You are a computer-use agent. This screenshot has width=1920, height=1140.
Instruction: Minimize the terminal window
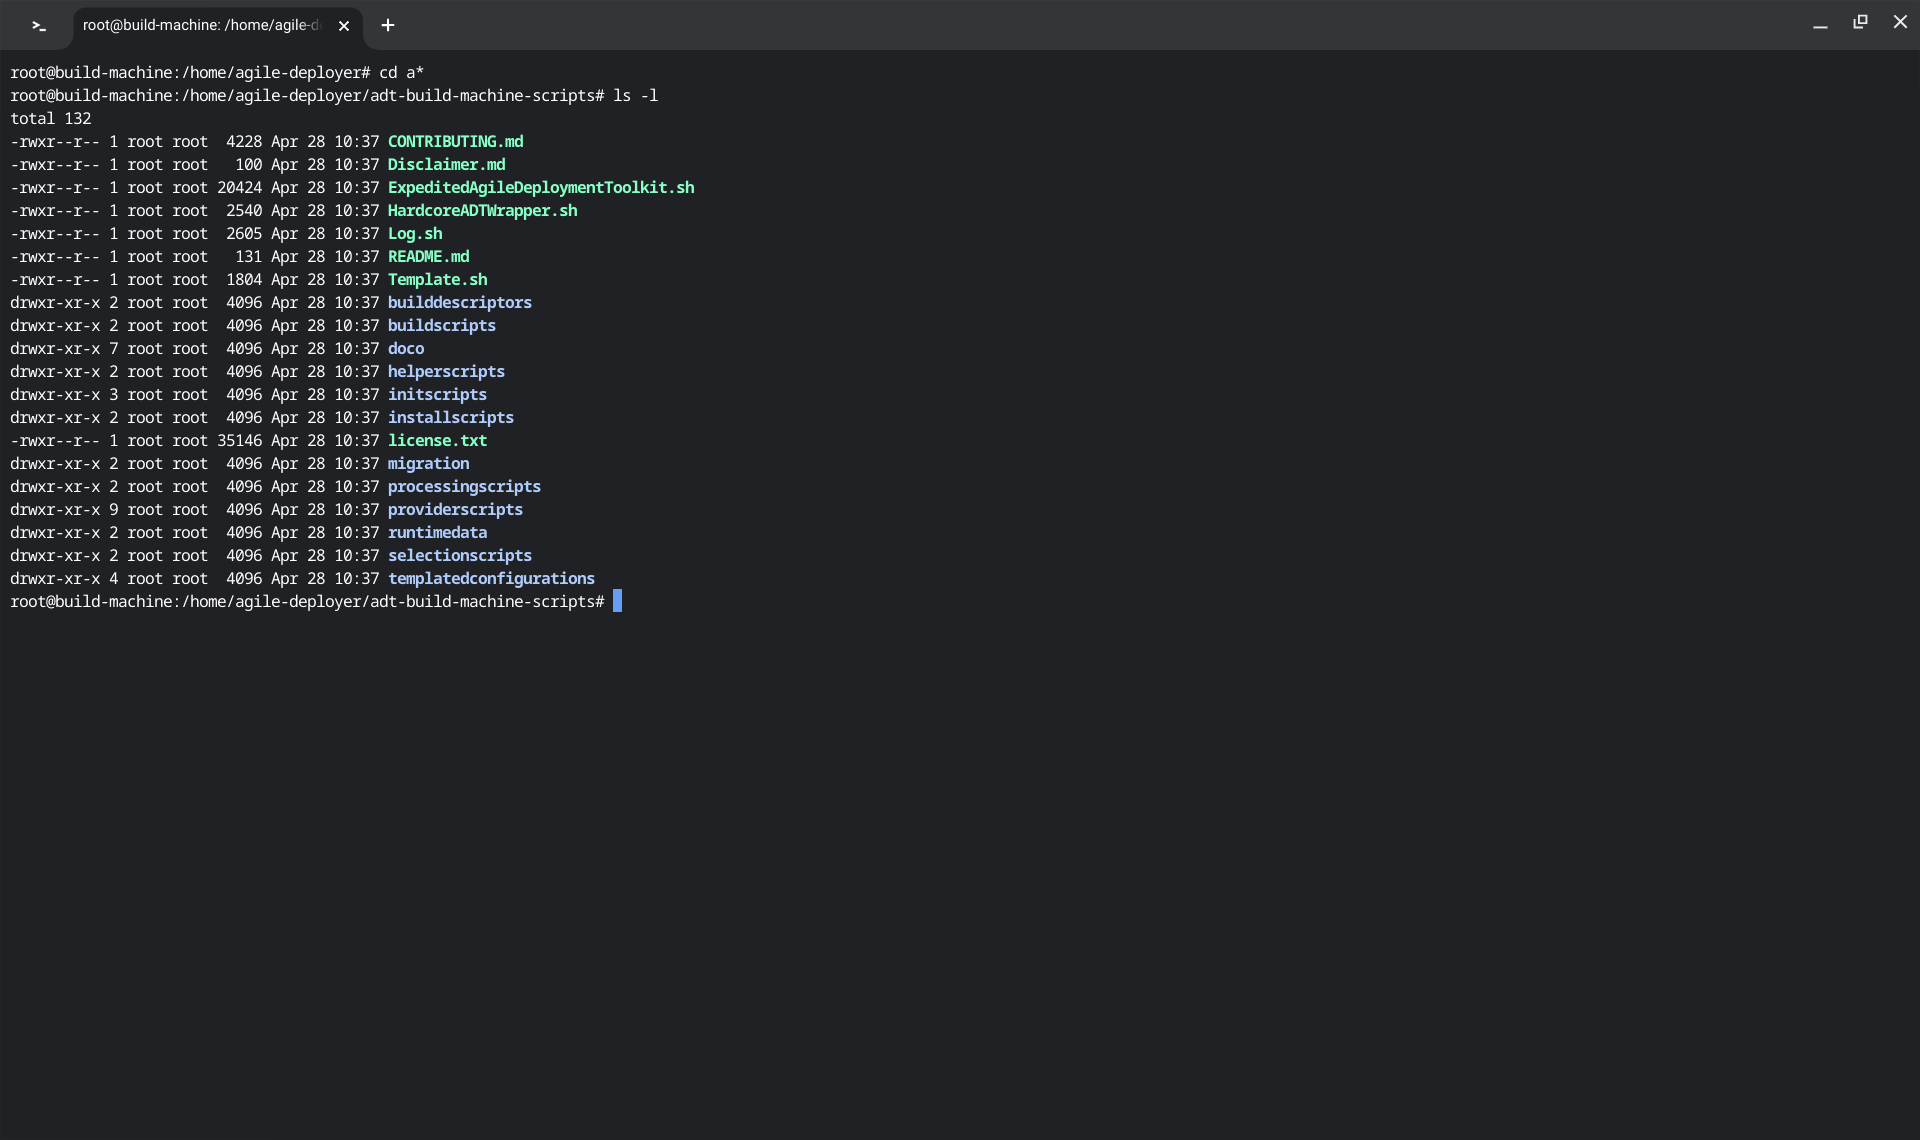pos(1820,24)
